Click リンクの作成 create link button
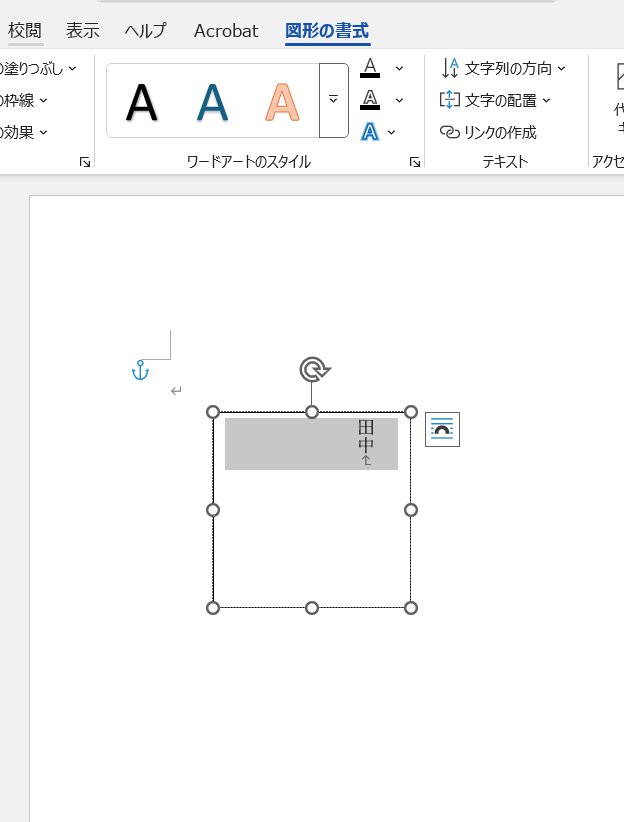Screen dimensions: 624x822 tap(489, 132)
